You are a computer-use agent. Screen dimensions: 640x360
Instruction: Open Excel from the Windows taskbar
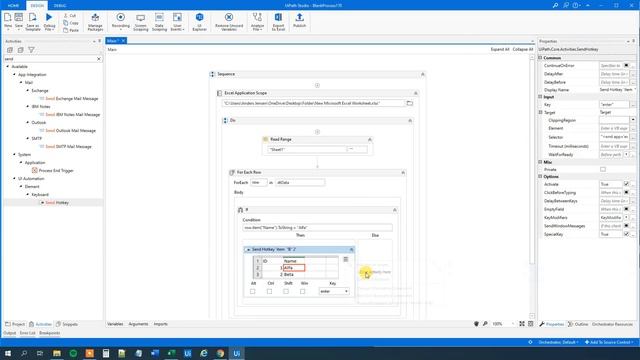(171, 353)
